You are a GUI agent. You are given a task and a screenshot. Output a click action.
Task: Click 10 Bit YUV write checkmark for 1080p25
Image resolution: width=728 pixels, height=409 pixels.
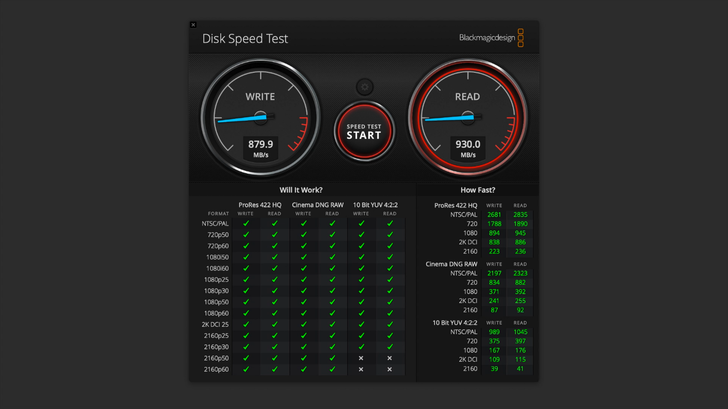(x=361, y=279)
